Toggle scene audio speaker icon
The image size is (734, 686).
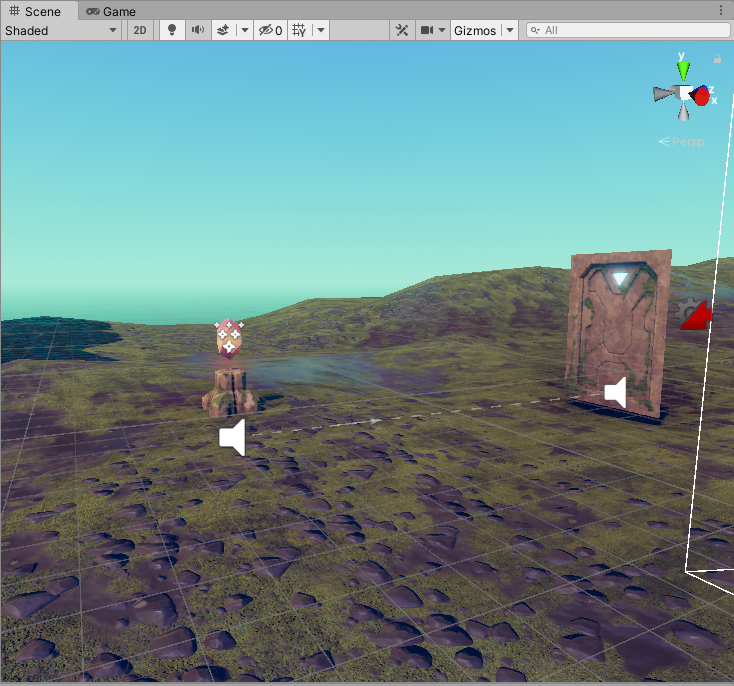click(198, 30)
